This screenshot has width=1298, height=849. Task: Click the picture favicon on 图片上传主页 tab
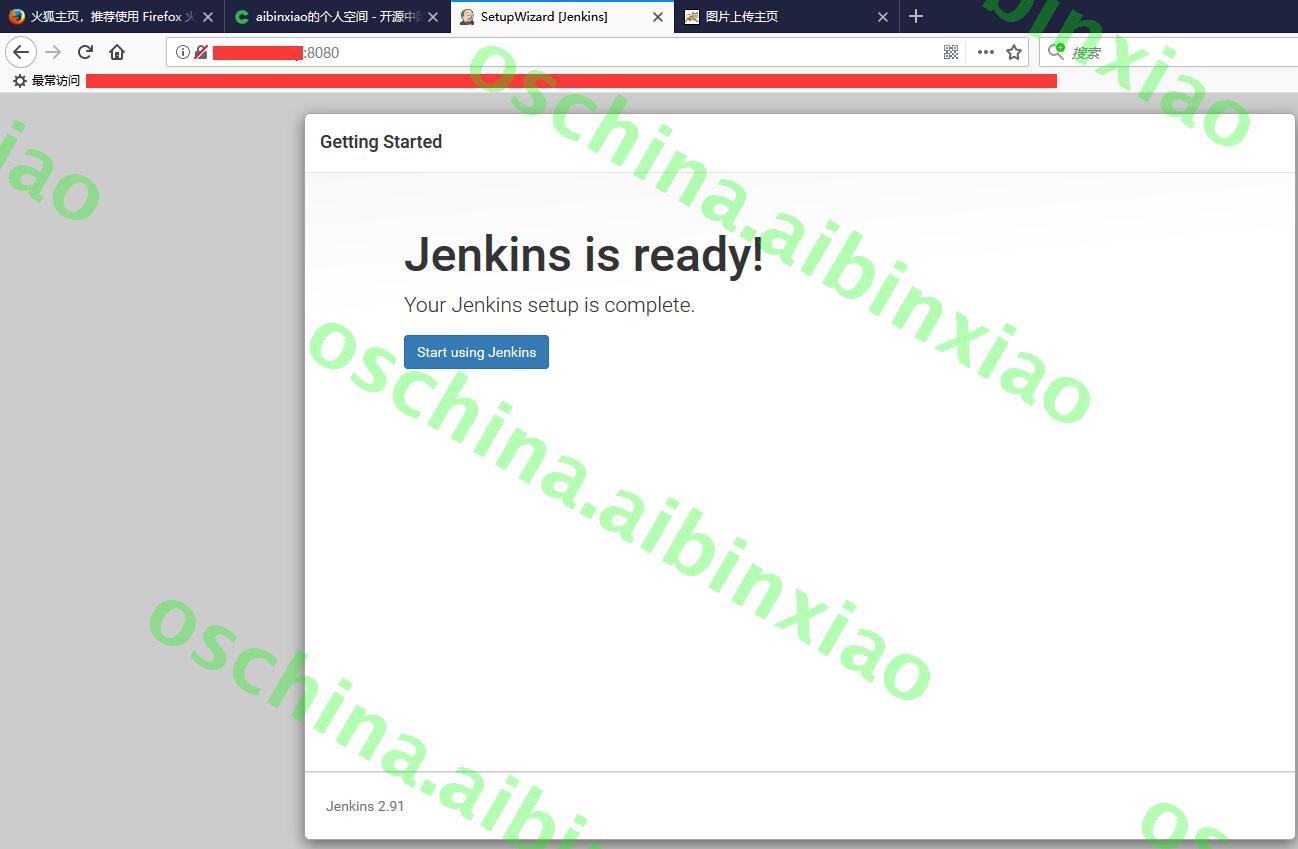tap(692, 17)
